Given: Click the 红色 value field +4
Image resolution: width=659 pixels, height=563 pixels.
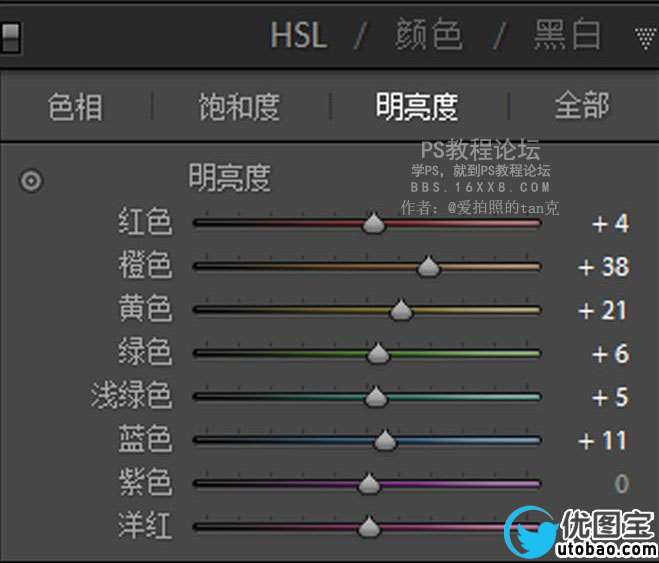Looking at the screenshot, I should [610, 224].
